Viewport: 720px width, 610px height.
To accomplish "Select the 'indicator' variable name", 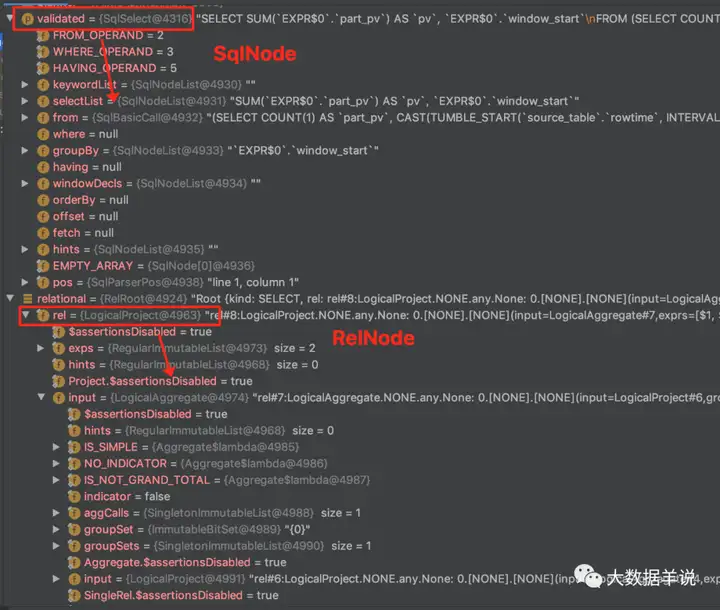I will click(x=107, y=497).
